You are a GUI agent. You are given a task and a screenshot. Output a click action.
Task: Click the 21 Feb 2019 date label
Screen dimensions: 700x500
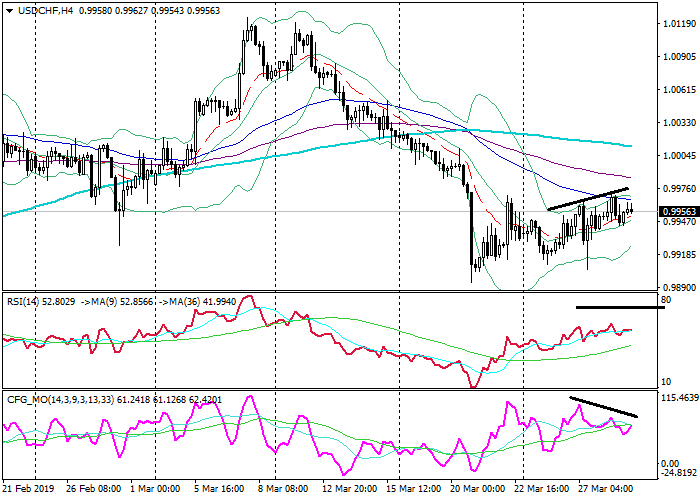pos(26,489)
